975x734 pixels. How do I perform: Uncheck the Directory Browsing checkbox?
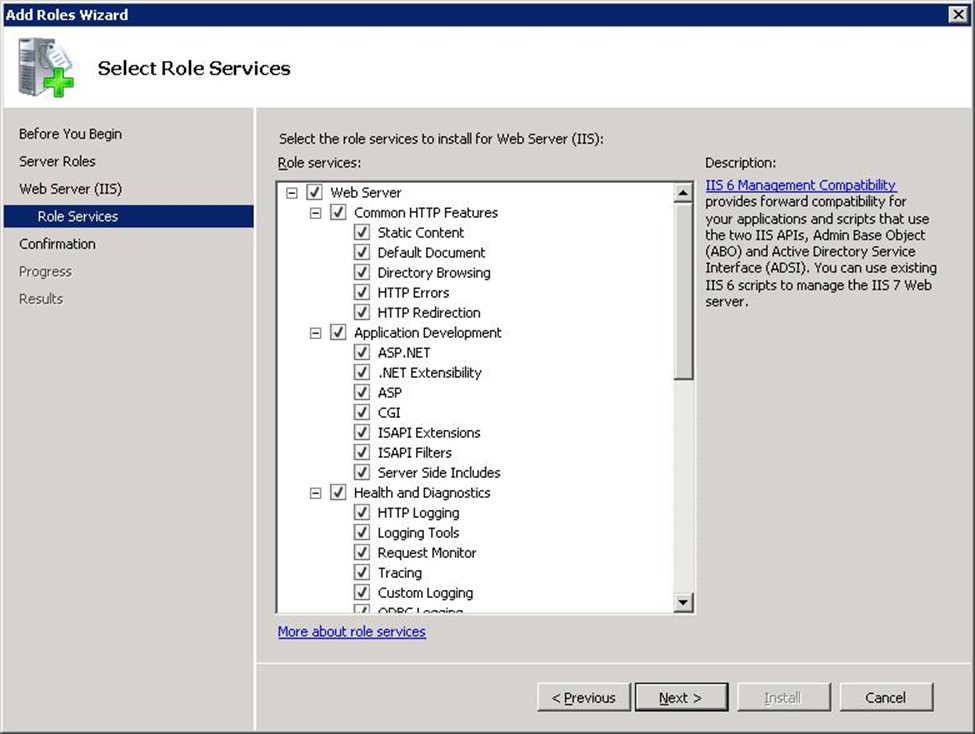[x=362, y=272]
